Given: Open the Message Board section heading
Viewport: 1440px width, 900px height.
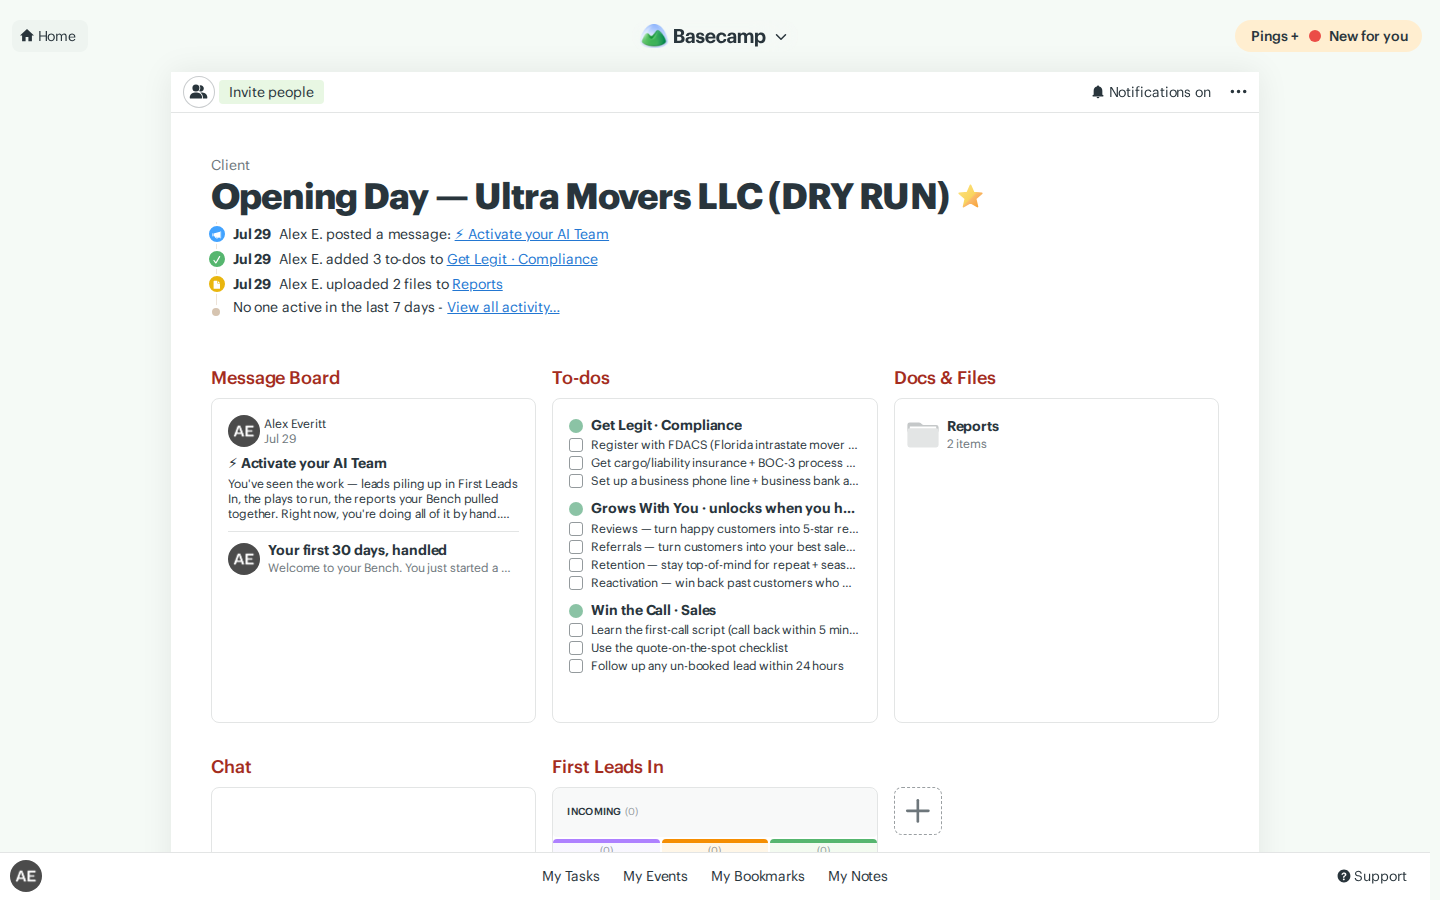Looking at the screenshot, I should (275, 378).
